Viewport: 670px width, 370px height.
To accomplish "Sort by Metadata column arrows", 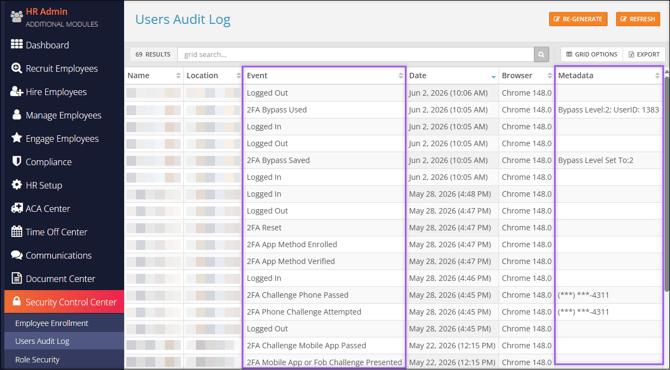I will [657, 76].
